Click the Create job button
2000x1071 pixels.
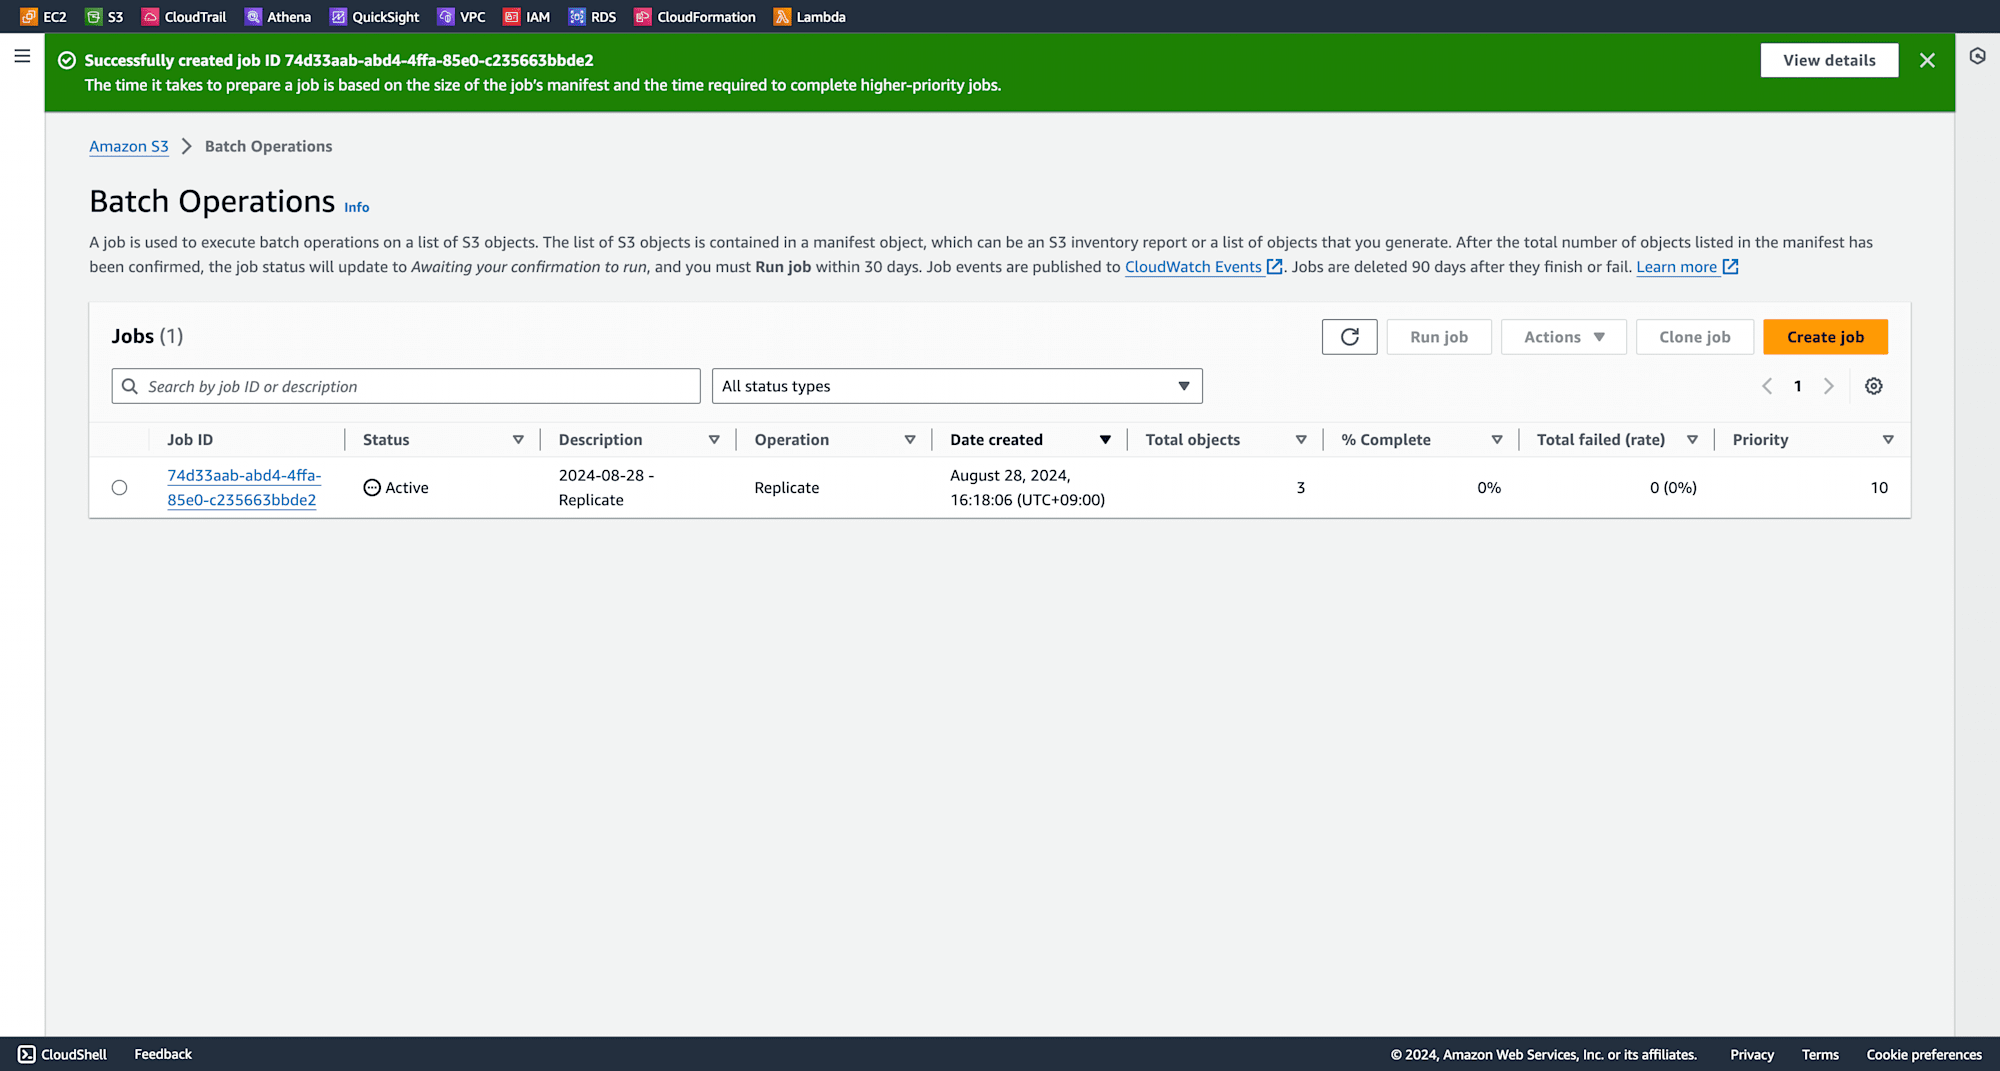(x=1825, y=337)
